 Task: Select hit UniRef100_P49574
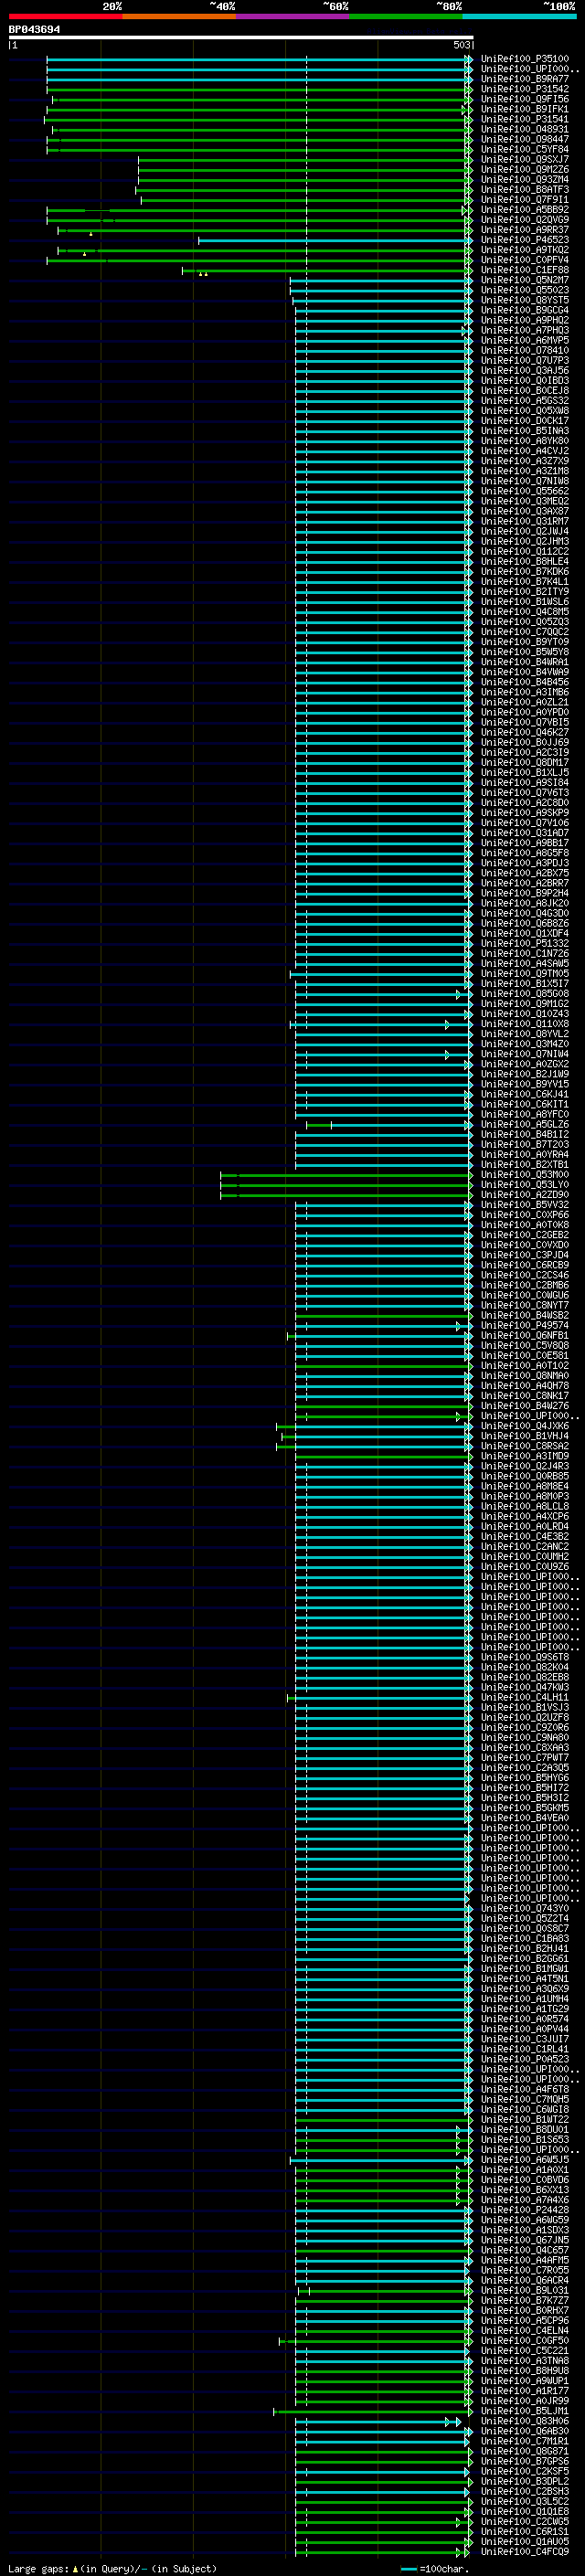coord(525,1325)
